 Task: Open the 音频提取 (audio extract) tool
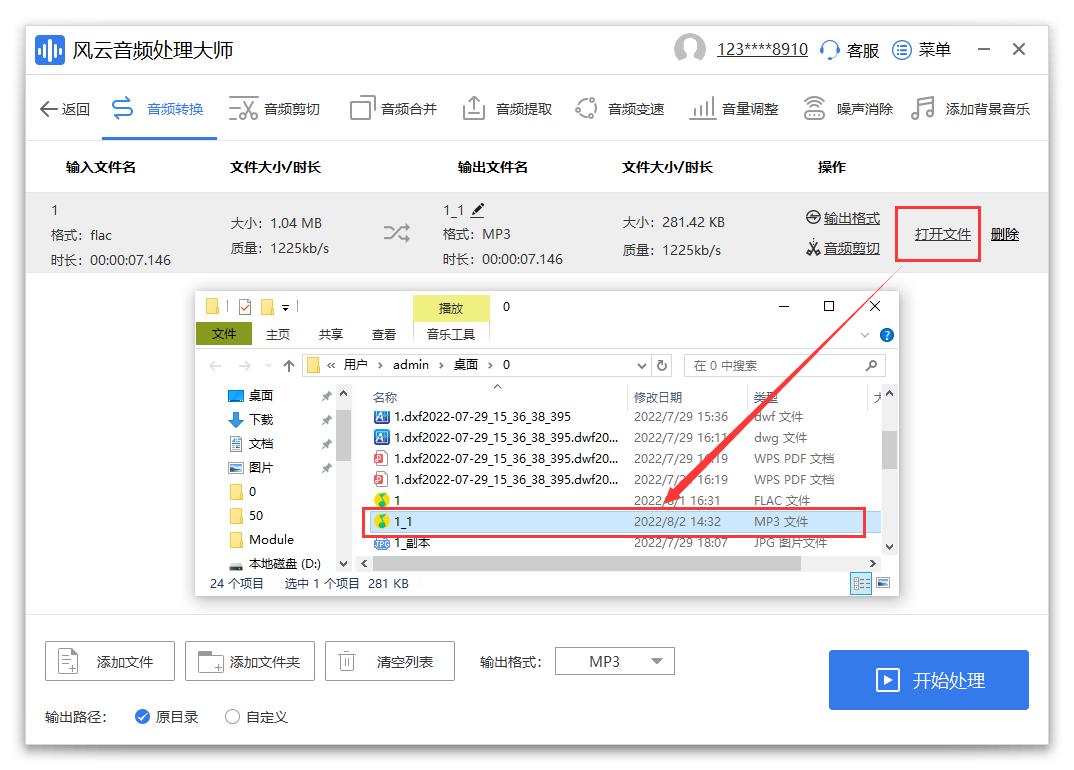pos(523,108)
